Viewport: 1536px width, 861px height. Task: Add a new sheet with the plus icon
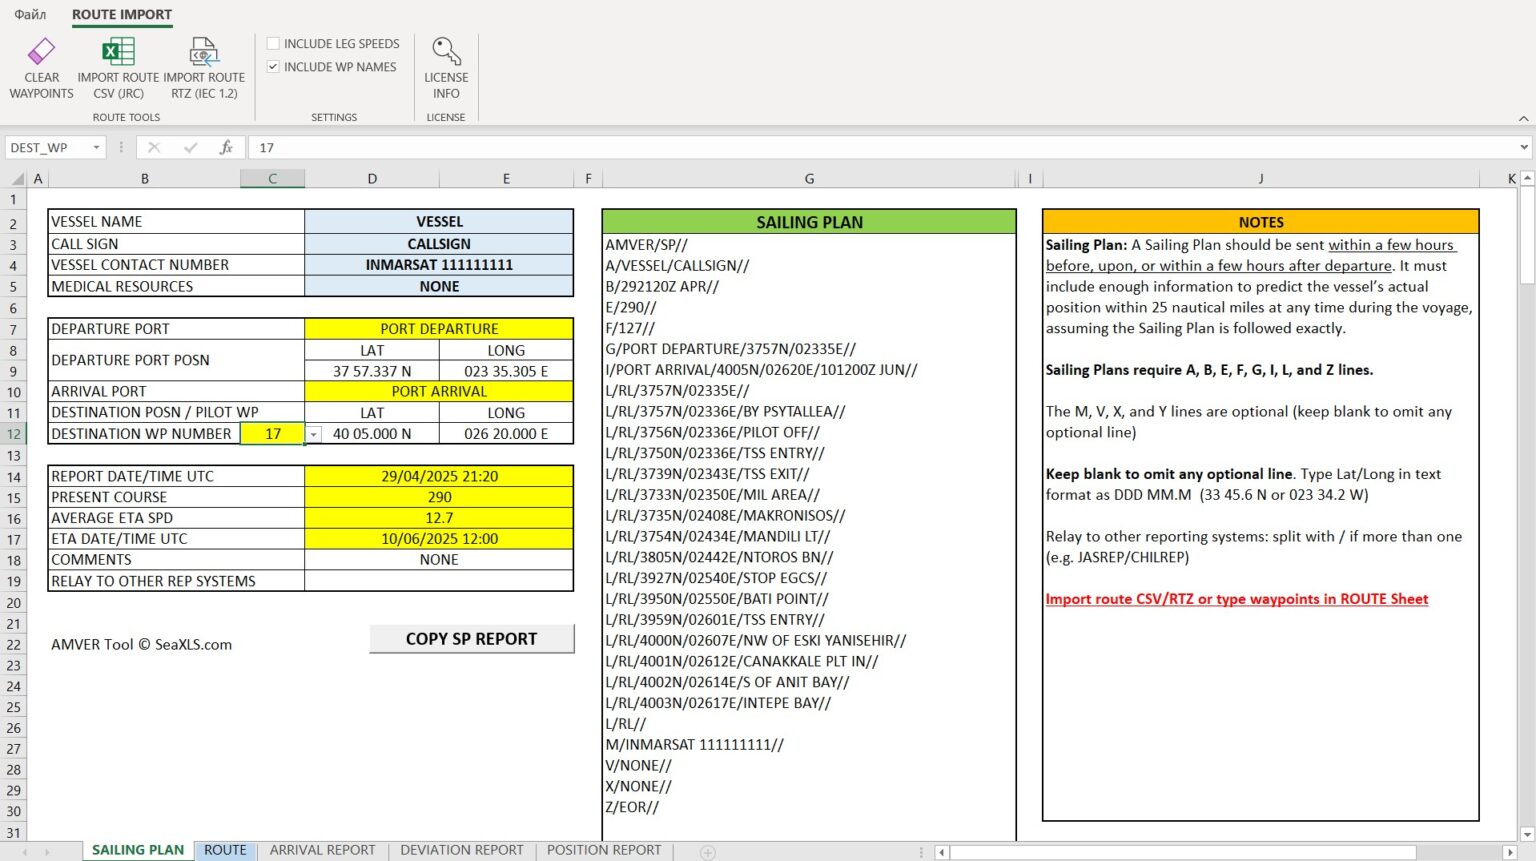point(707,851)
